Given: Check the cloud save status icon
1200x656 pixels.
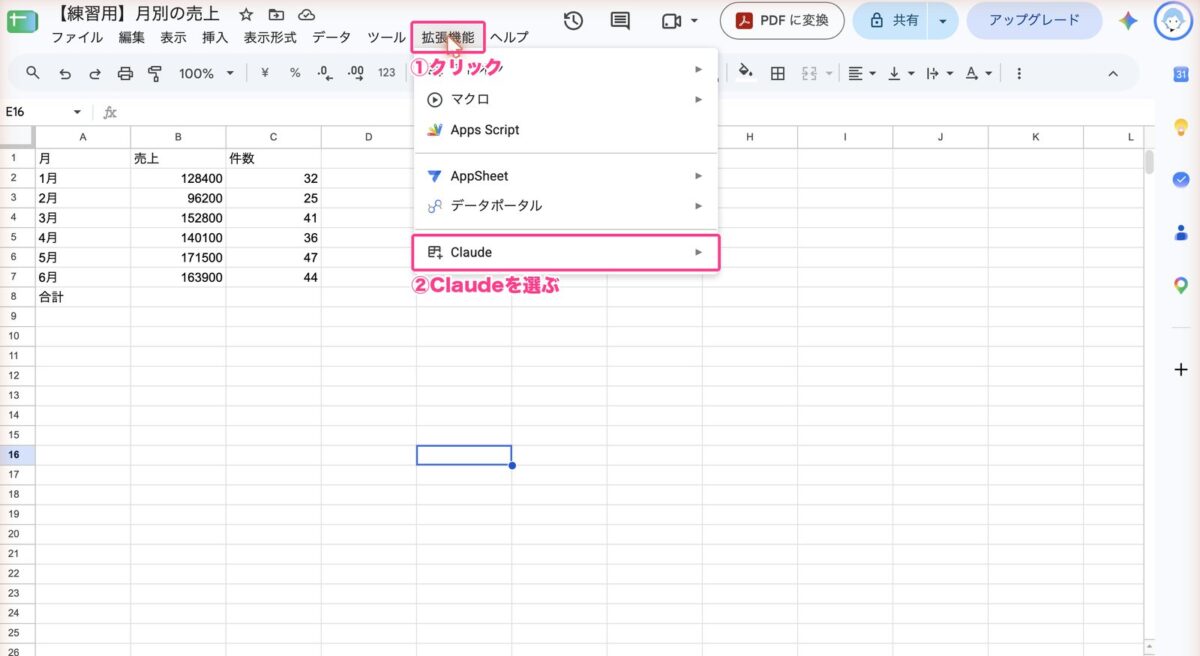Looking at the screenshot, I should [306, 15].
